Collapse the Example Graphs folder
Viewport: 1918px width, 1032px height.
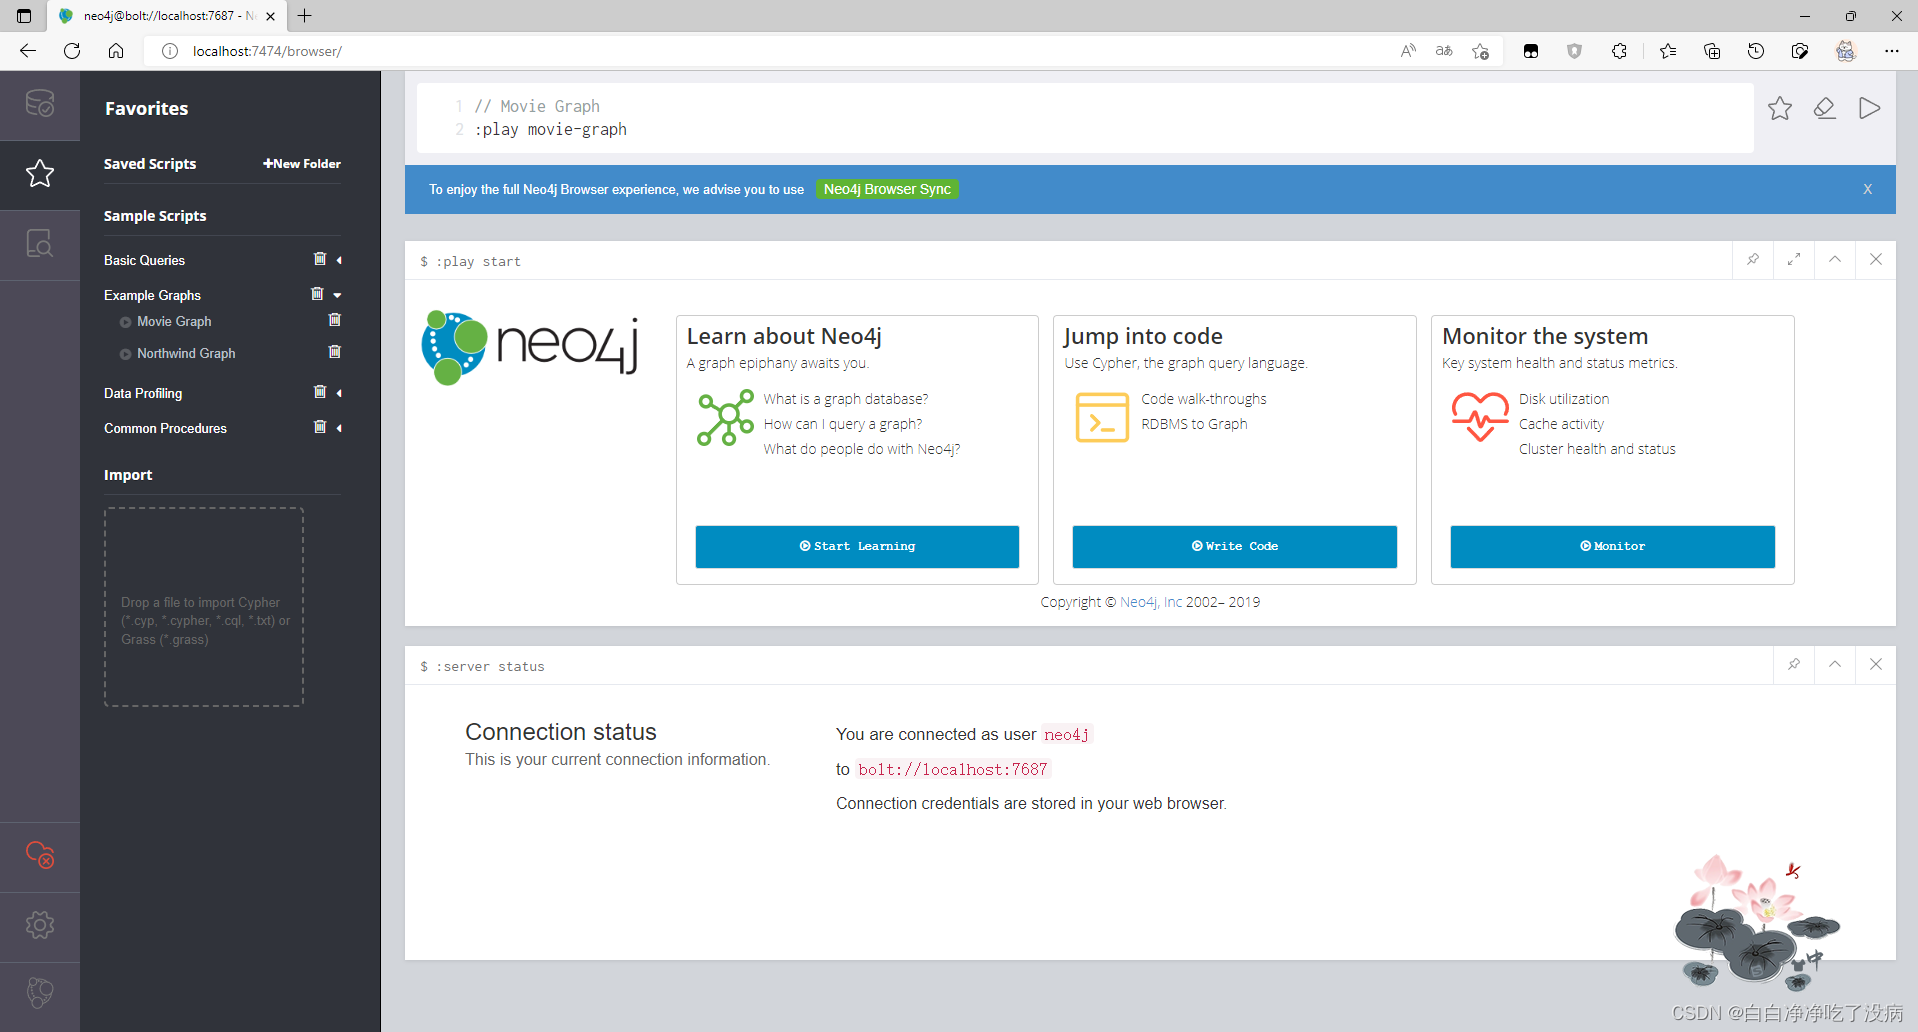338,295
